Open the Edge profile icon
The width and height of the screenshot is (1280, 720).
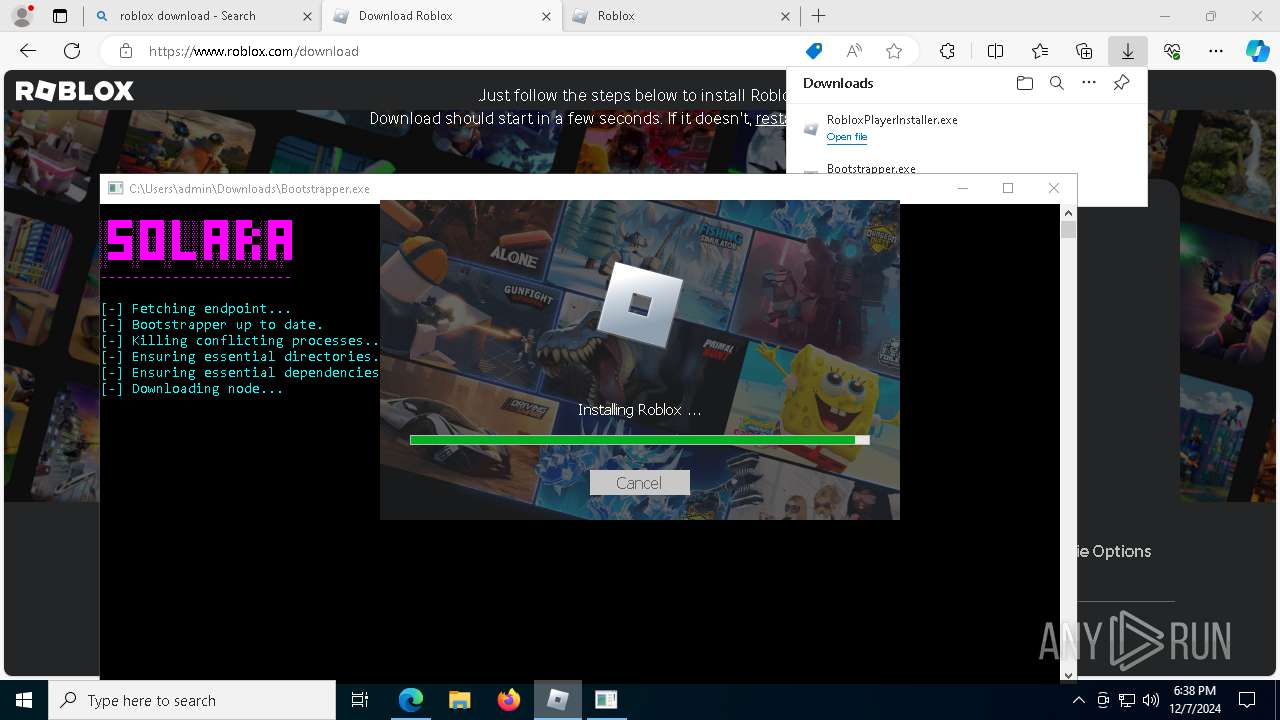(x=21, y=16)
